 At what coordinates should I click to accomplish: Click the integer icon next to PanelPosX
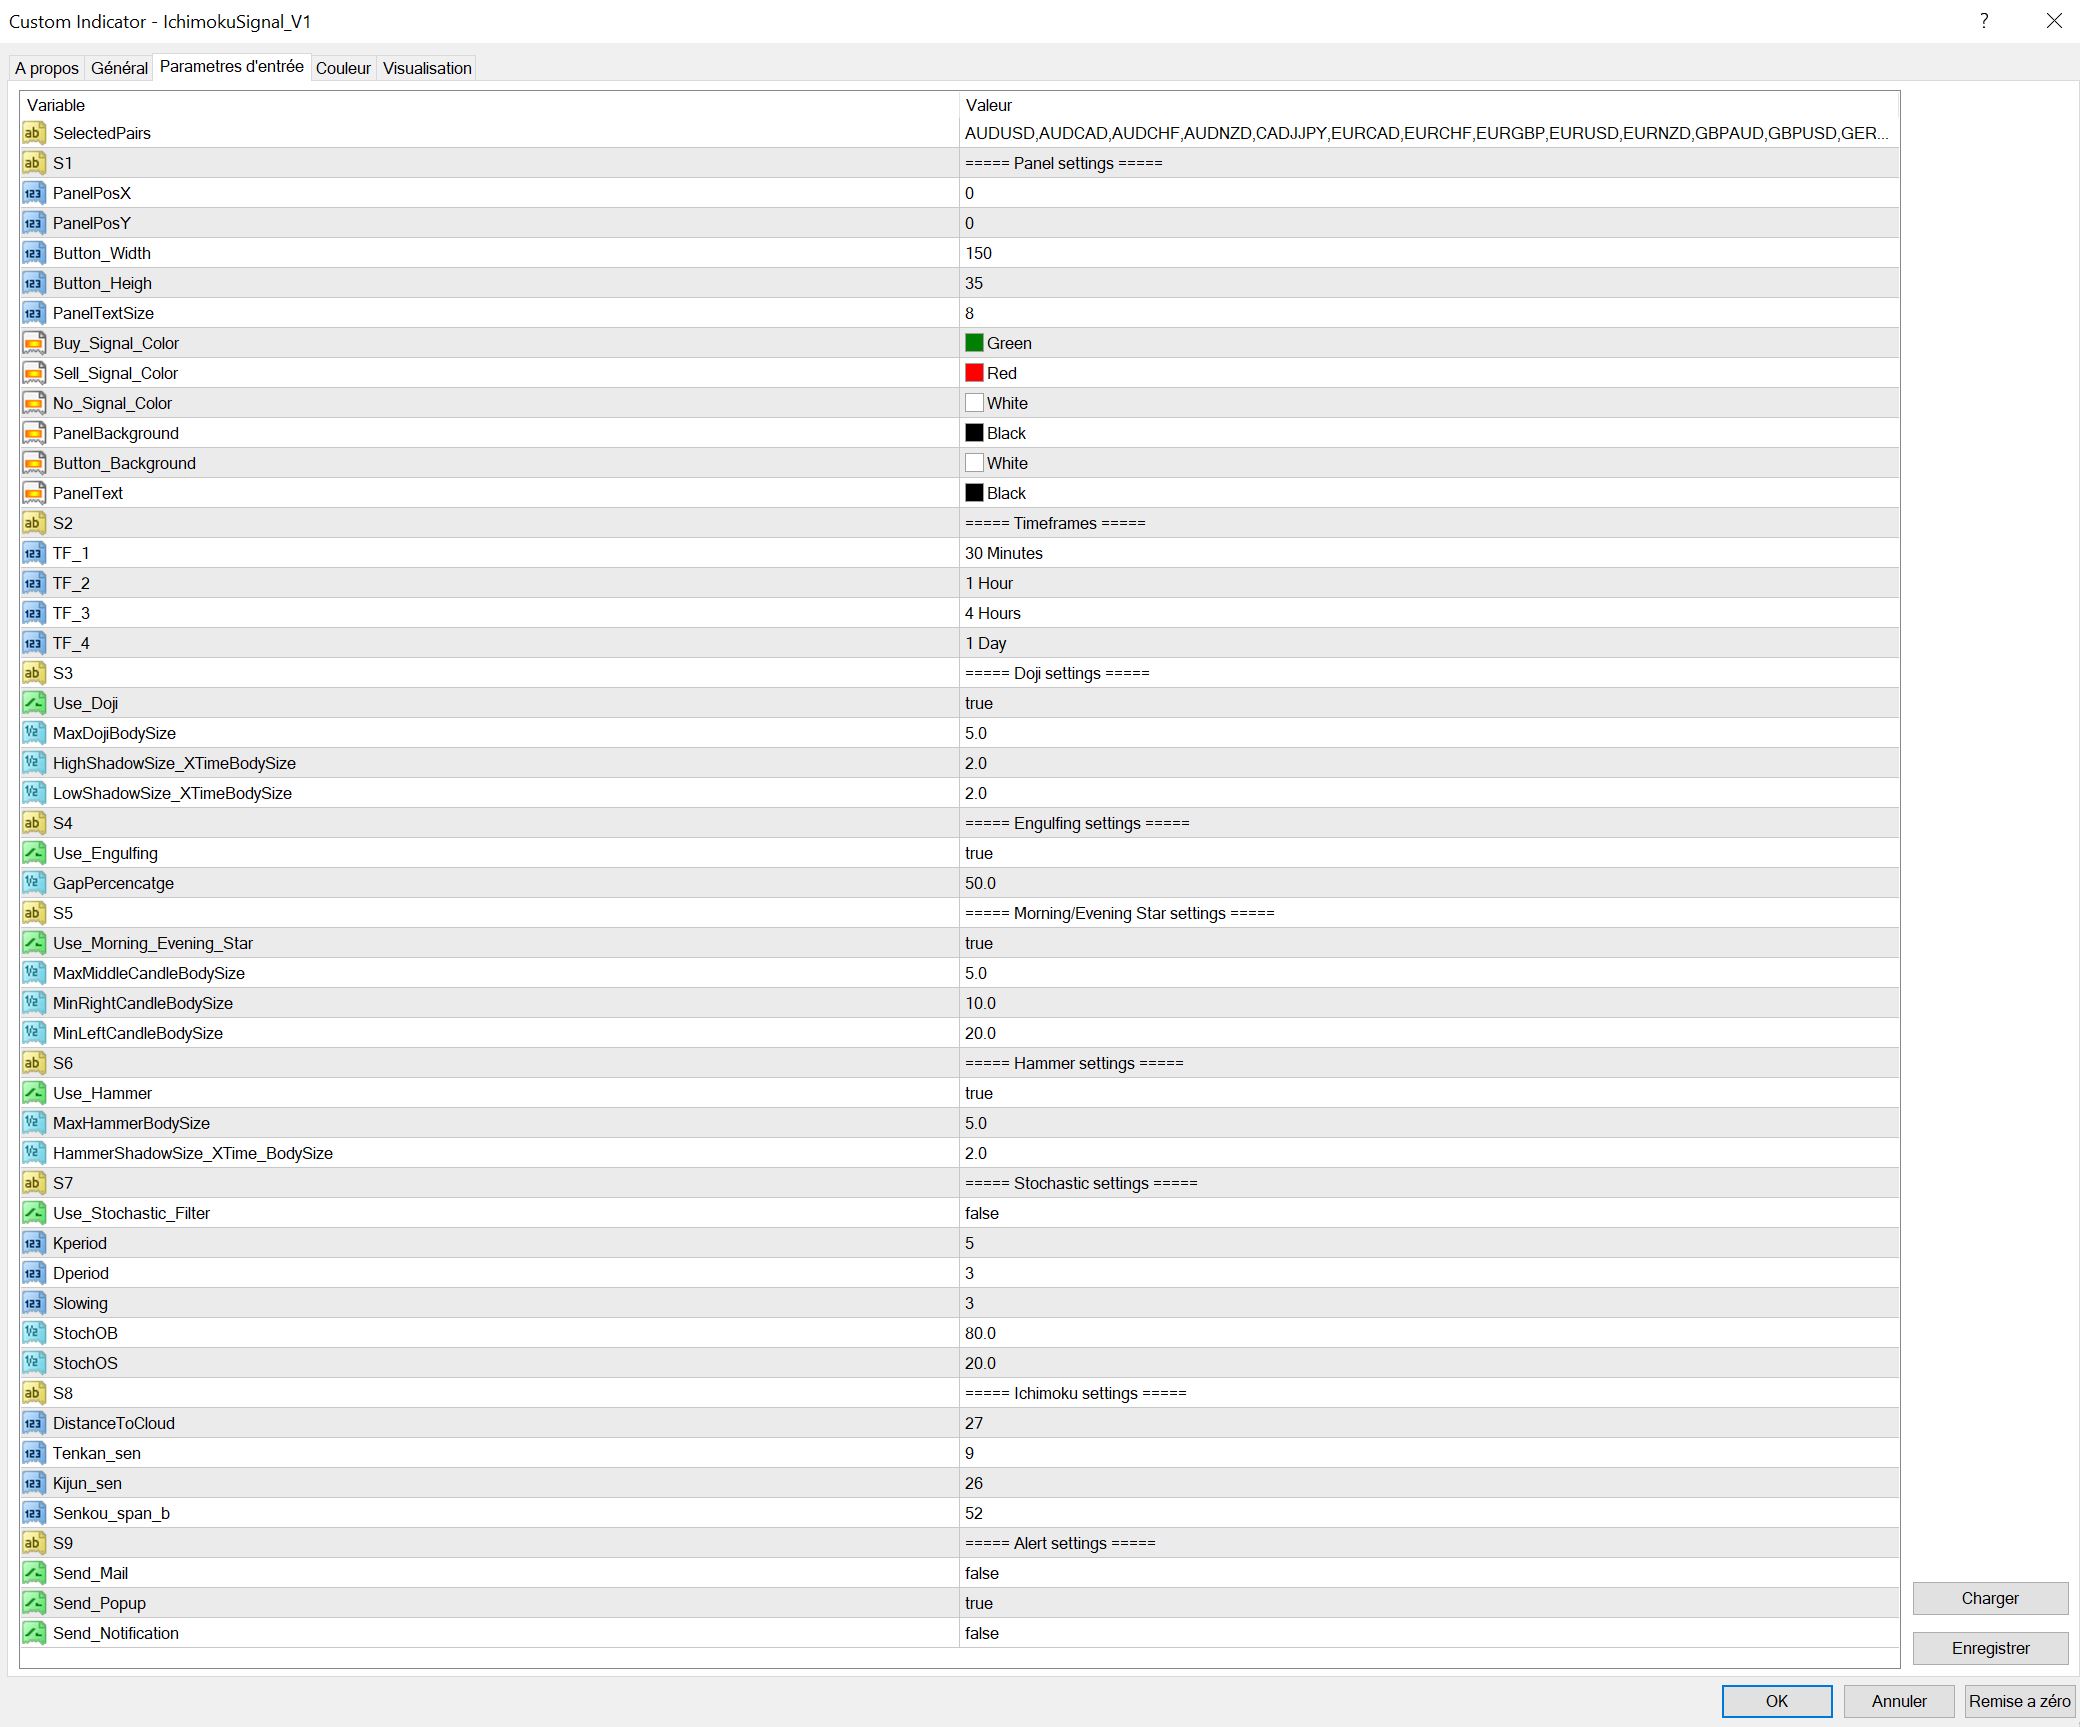pyautogui.click(x=34, y=193)
